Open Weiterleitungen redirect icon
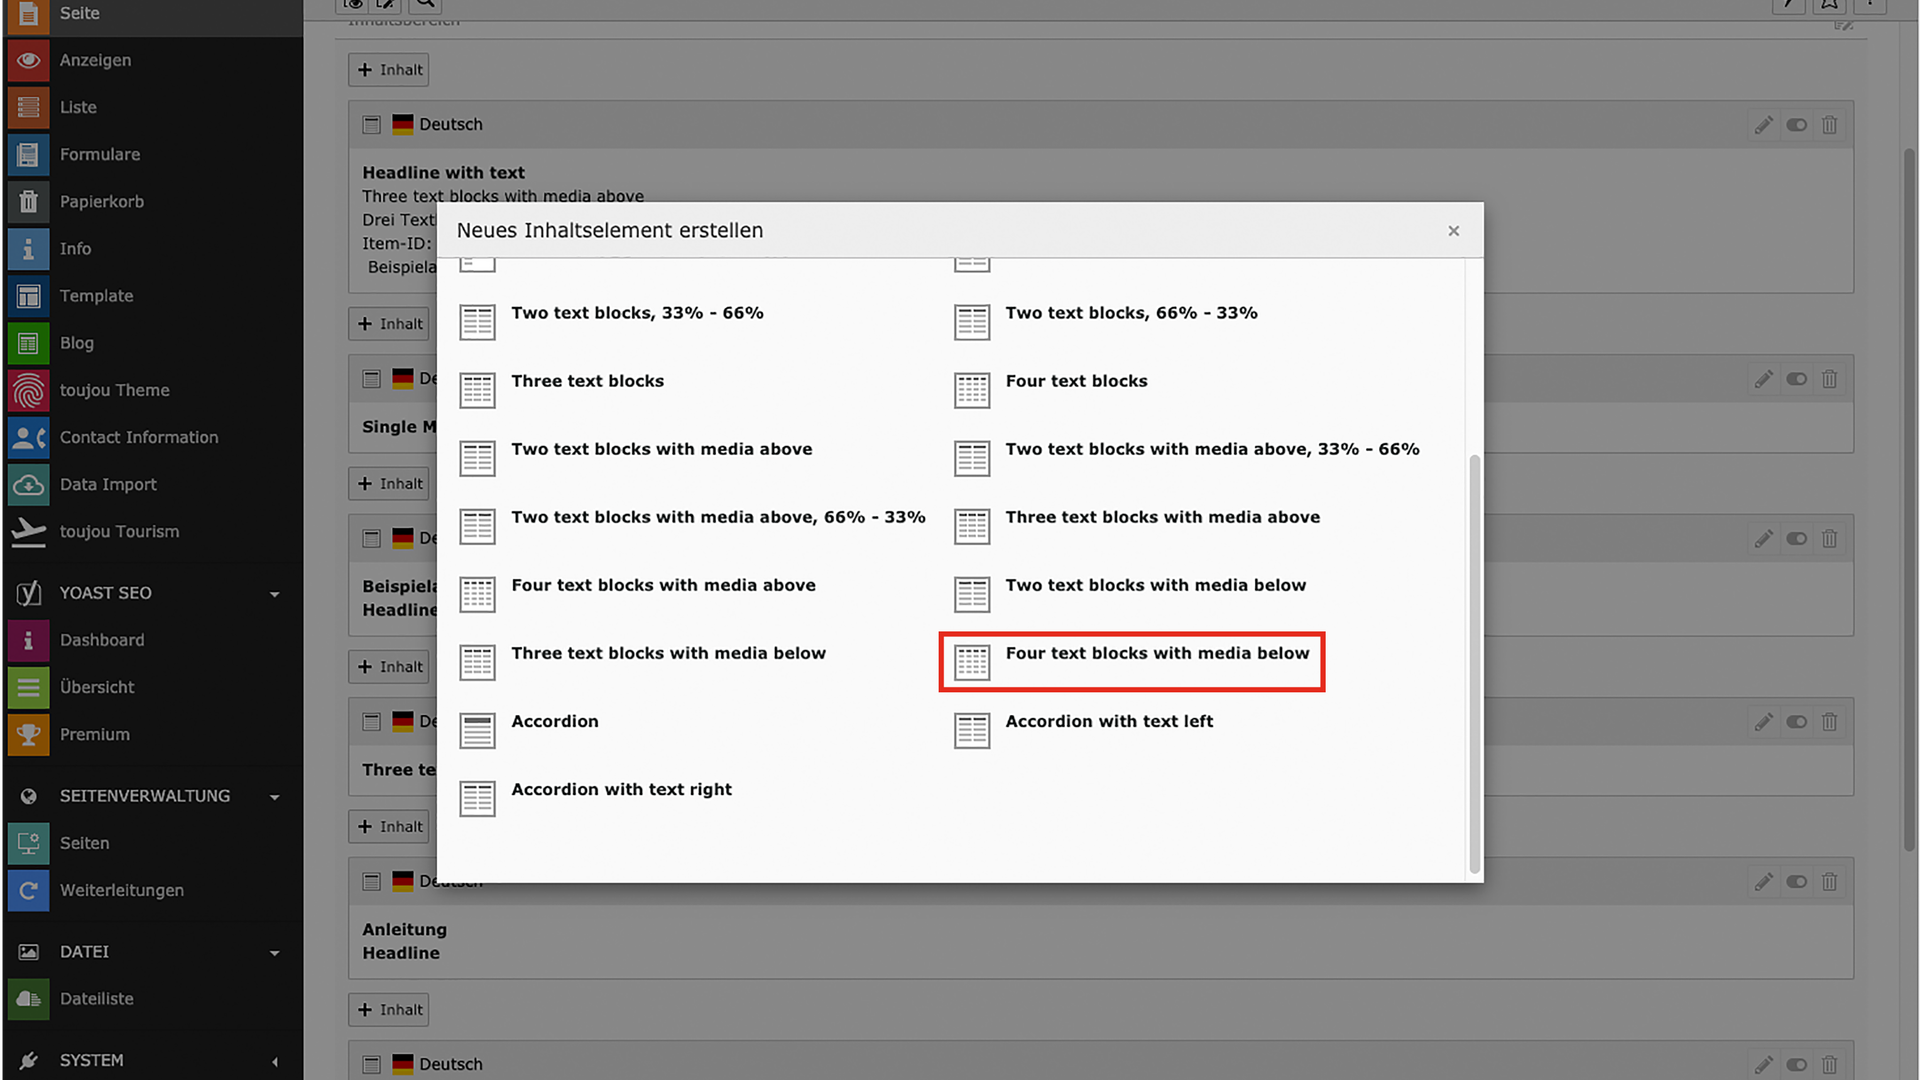The height and width of the screenshot is (1080, 1920). click(x=28, y=890)
